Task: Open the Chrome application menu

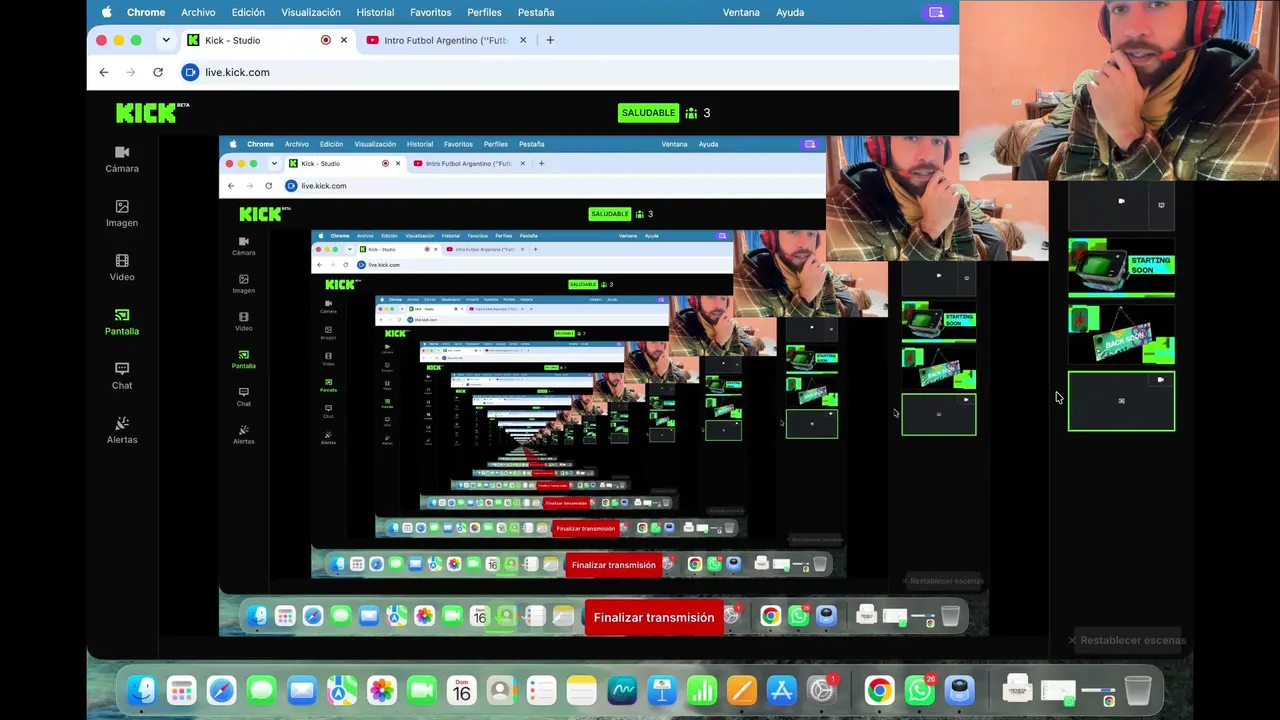Action: (x=146, y=12)
